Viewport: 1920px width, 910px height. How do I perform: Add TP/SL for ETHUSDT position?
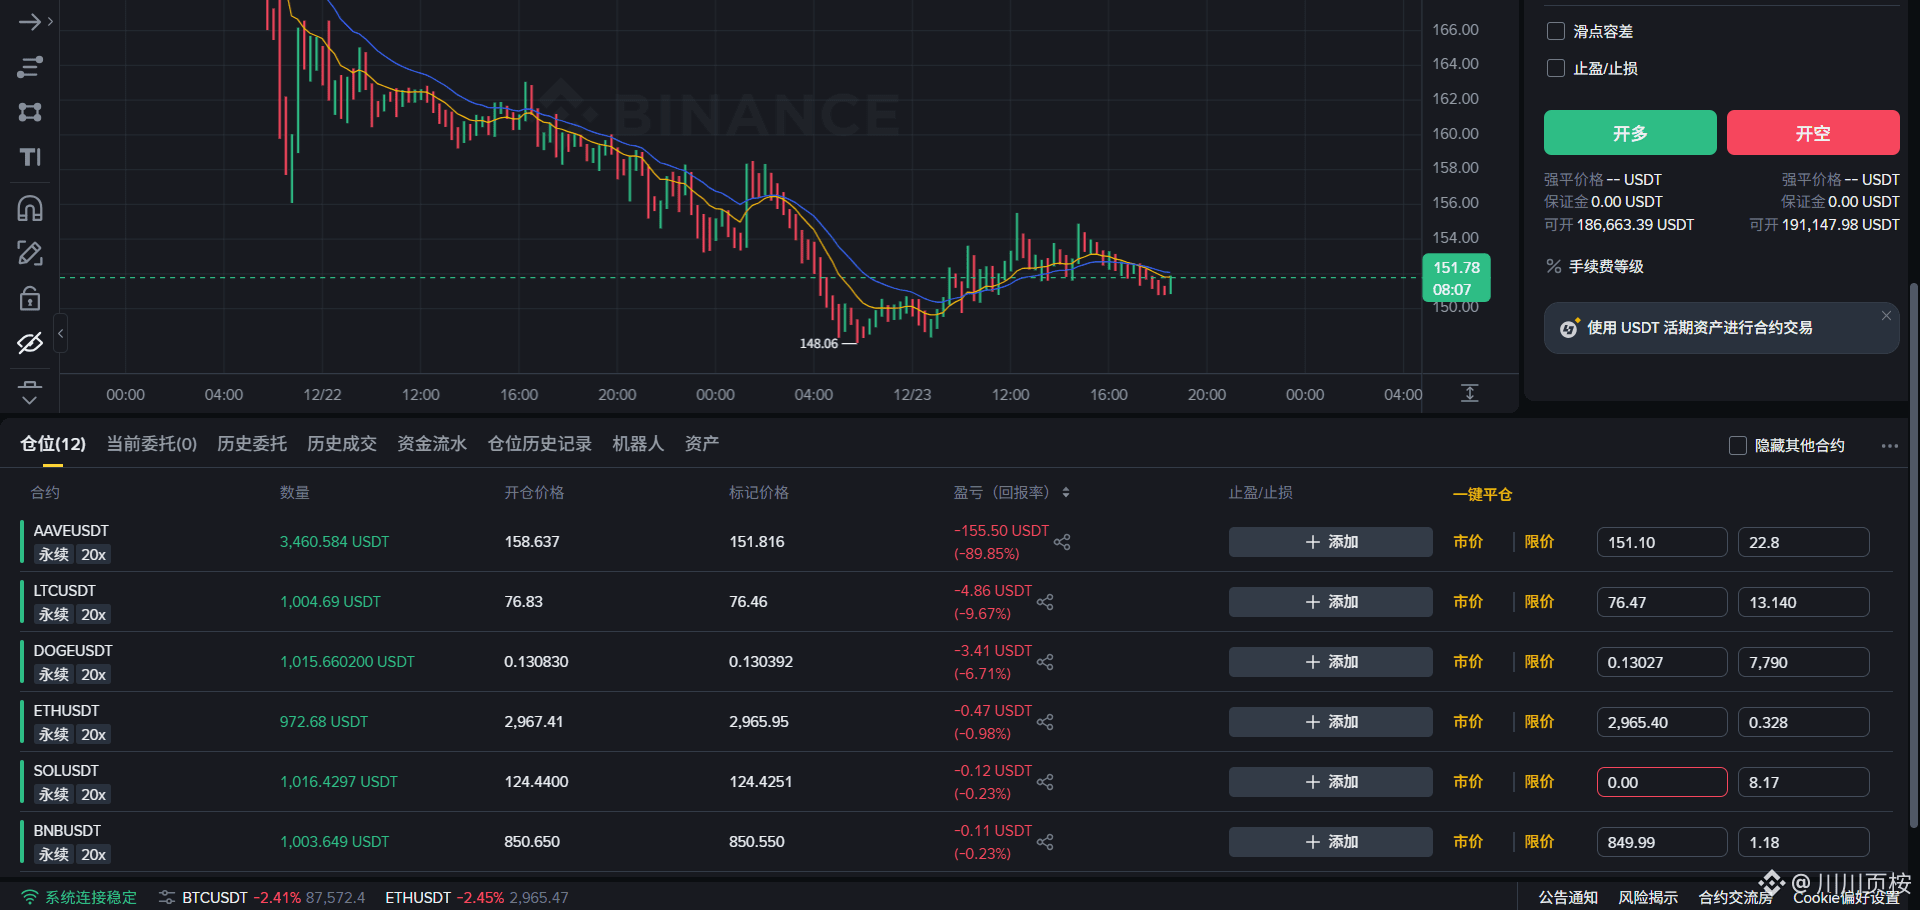(1331, 722)
